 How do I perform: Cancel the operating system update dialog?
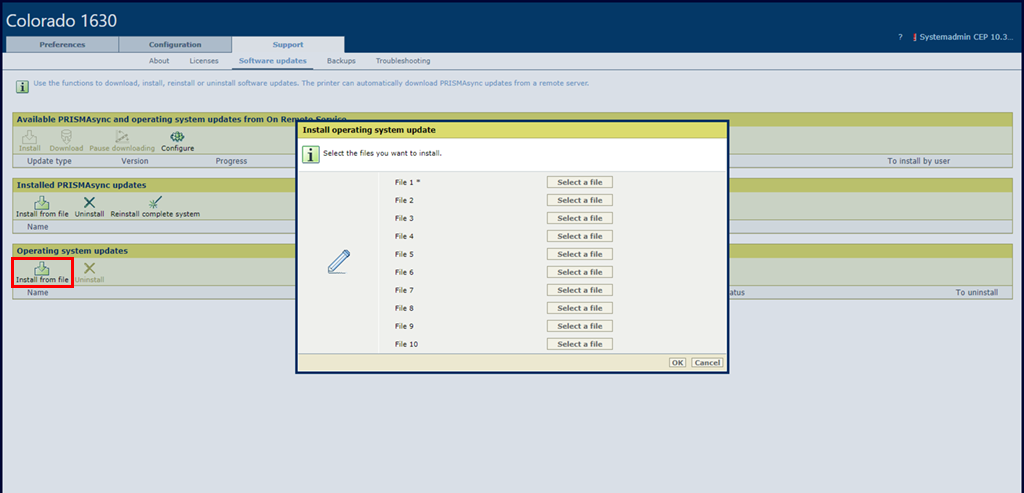pos(707,362)
